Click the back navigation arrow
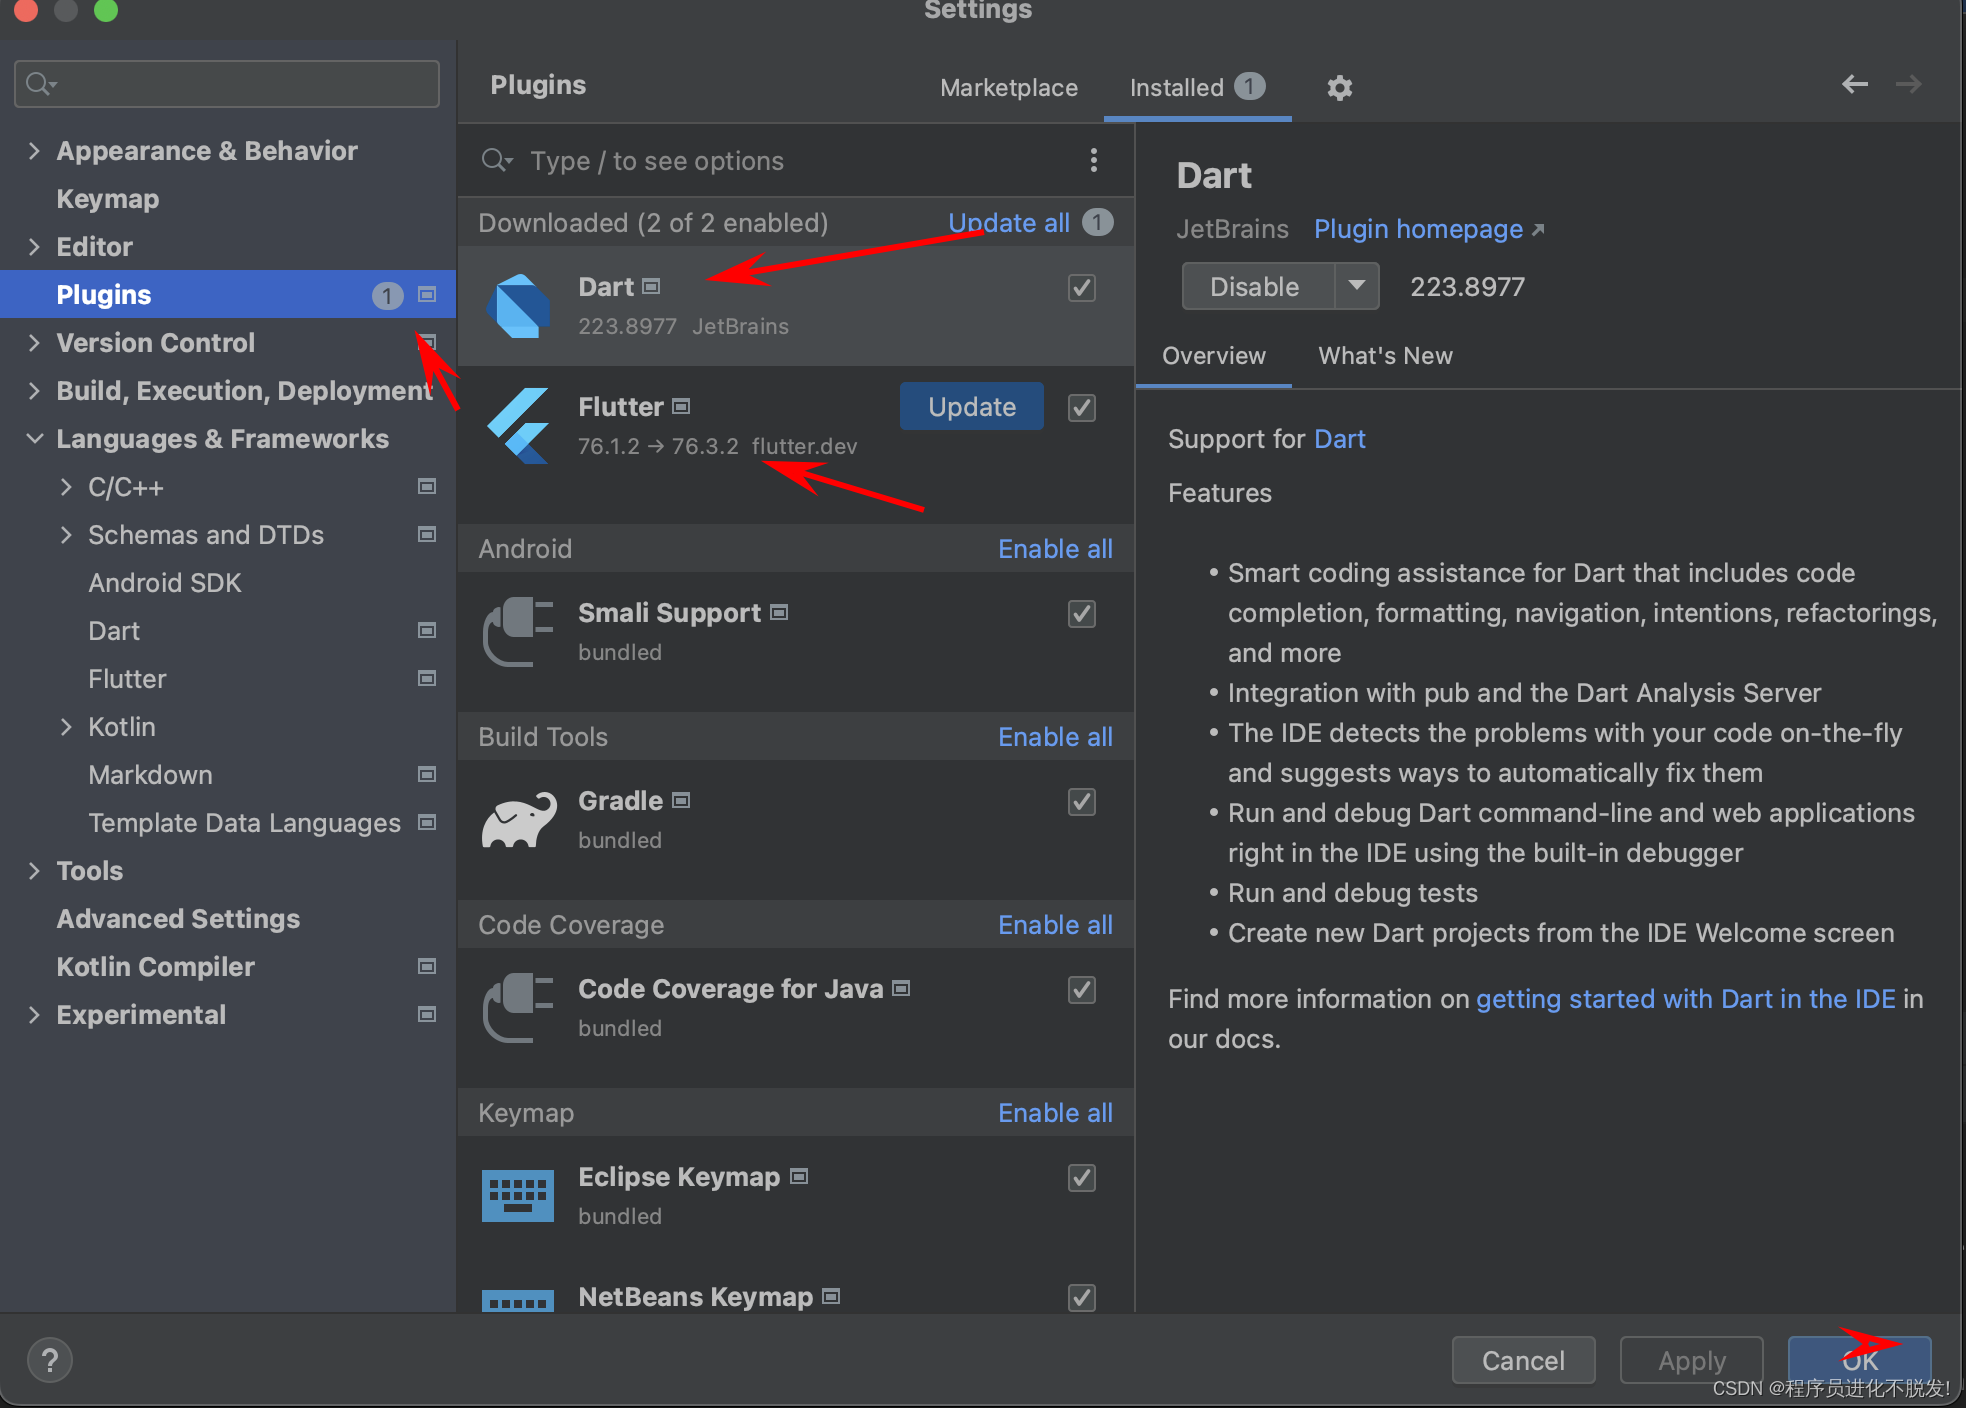Screen dimensions: 1966x1408 (1854, 85)
